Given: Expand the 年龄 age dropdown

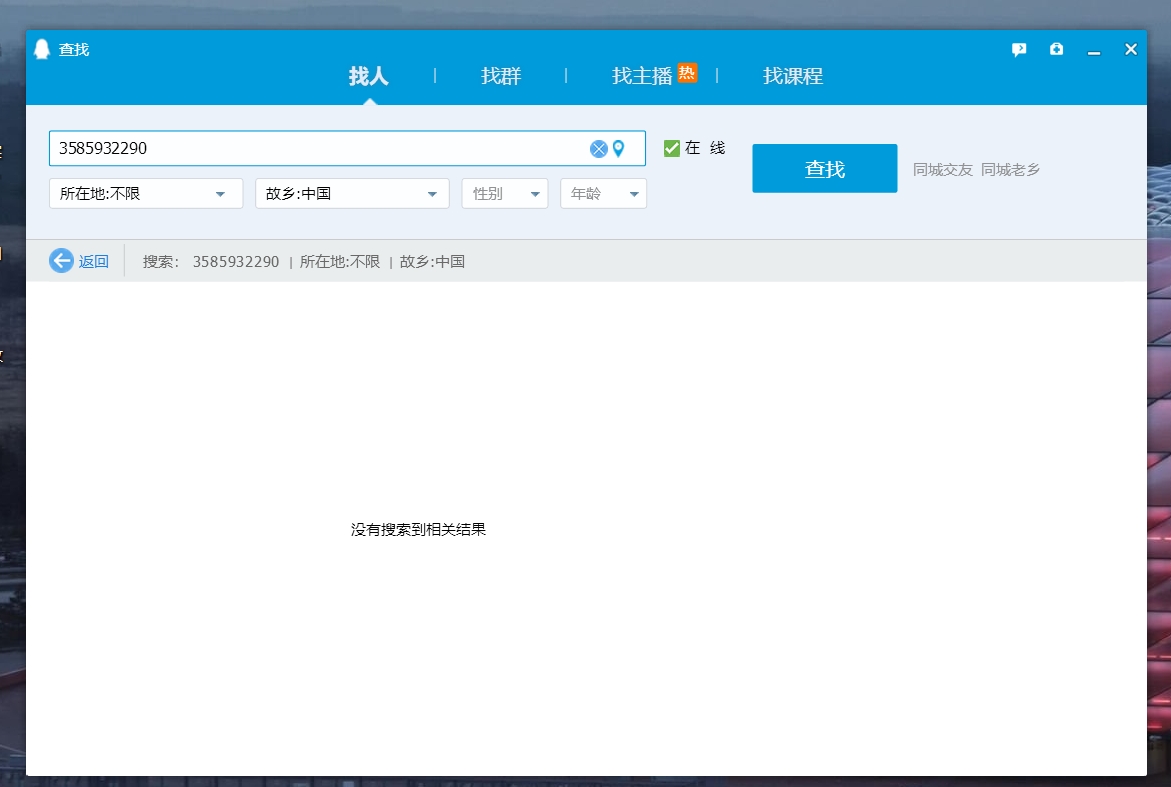Looking at the screenshot, I should (603, 194).
